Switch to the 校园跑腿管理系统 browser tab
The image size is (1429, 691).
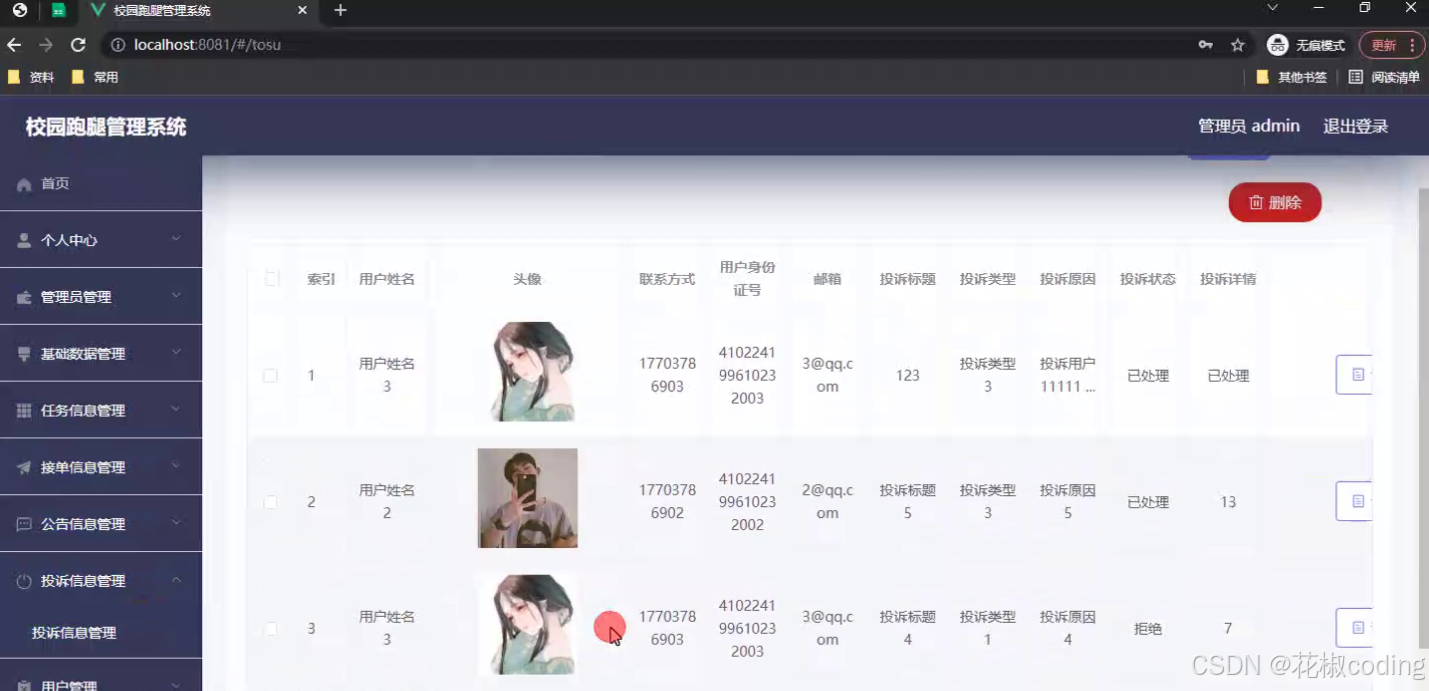pos(200,10)
